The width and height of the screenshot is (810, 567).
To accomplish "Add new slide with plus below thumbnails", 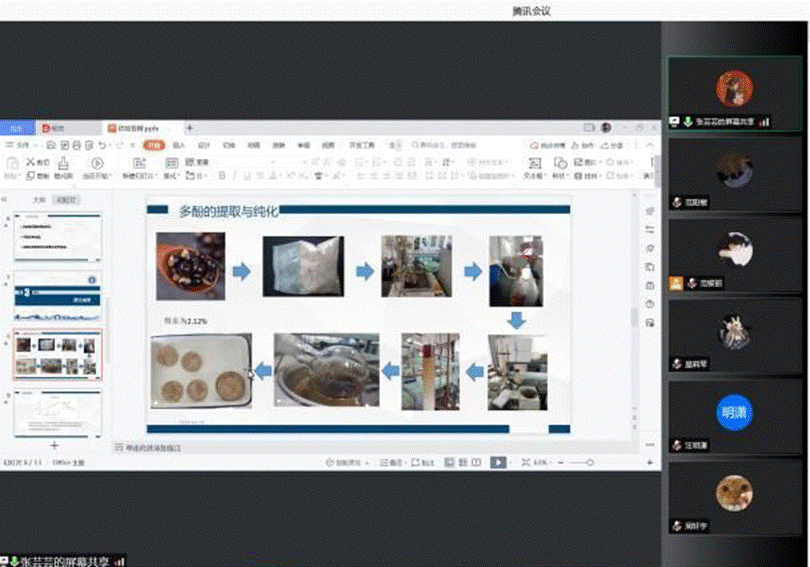I will 55,444.
